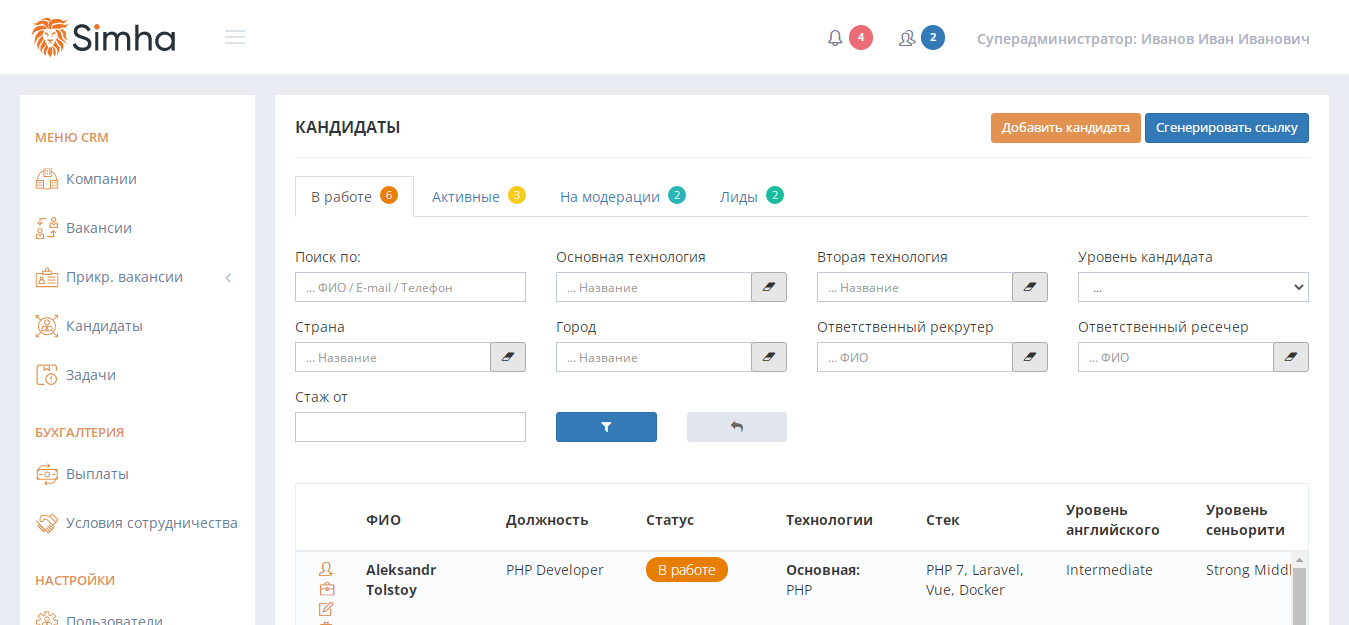Click the Сгенерировать ссылку button
The image size is (1349, 625).
tap(1226, 128)
